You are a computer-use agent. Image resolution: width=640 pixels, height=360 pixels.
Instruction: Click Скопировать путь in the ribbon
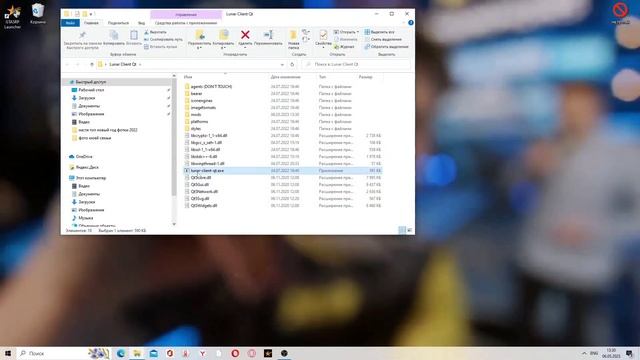click(163, 39)
